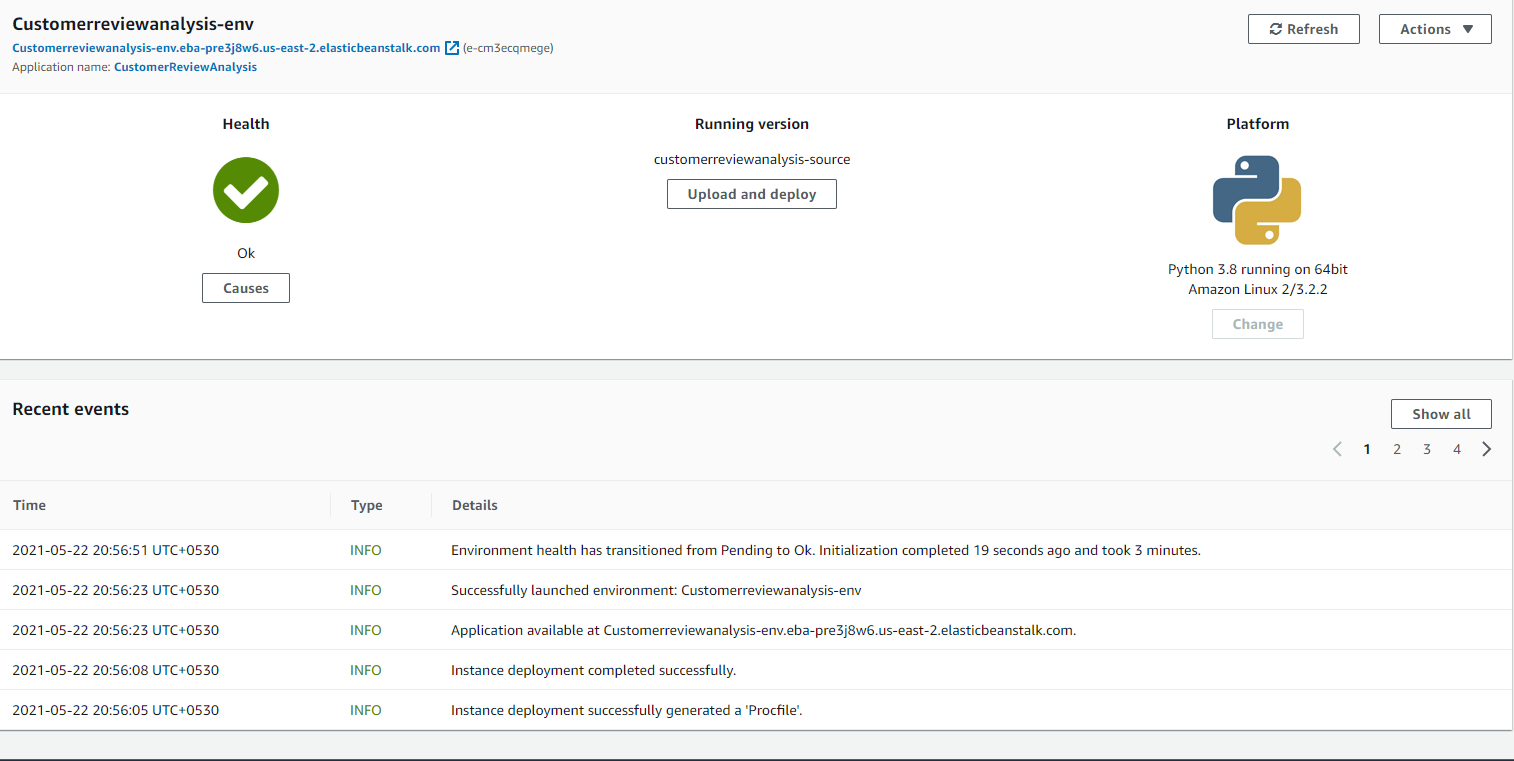Screen dimensions: 1514x761
Task: Click event 'Environment health has transitioned from Pending to Ok'
Action: pos(826,550)
